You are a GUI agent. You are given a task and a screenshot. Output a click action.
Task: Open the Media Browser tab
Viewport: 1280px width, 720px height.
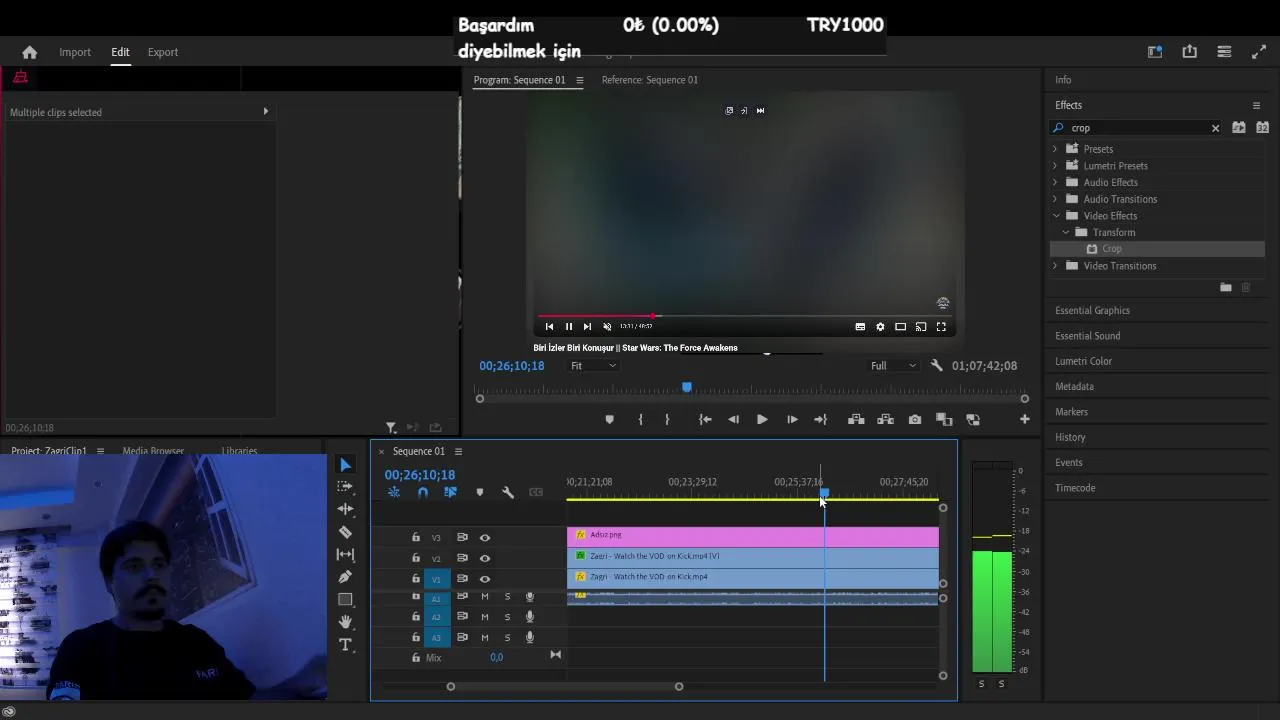[x=153, y=451]
